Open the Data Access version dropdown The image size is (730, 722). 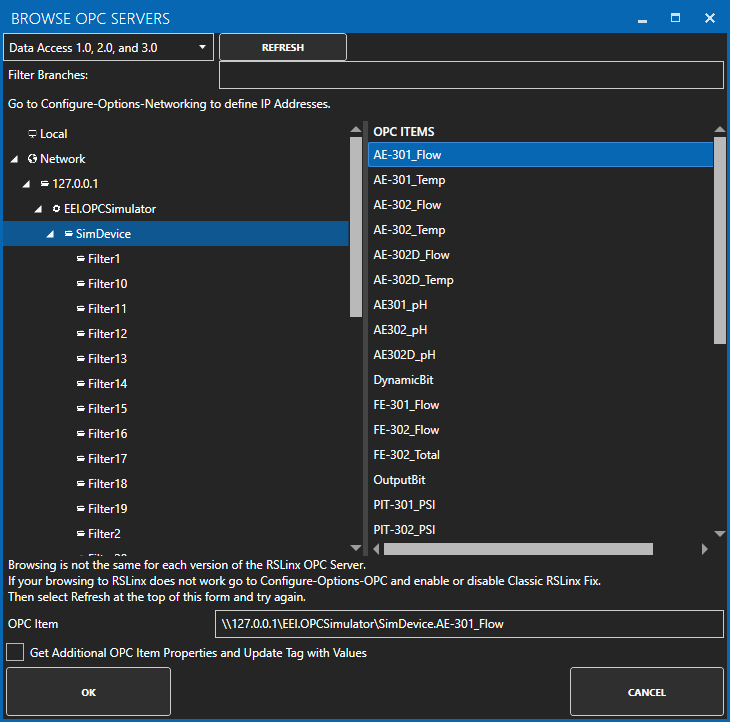pyautogui.click(x=108, y=47)
